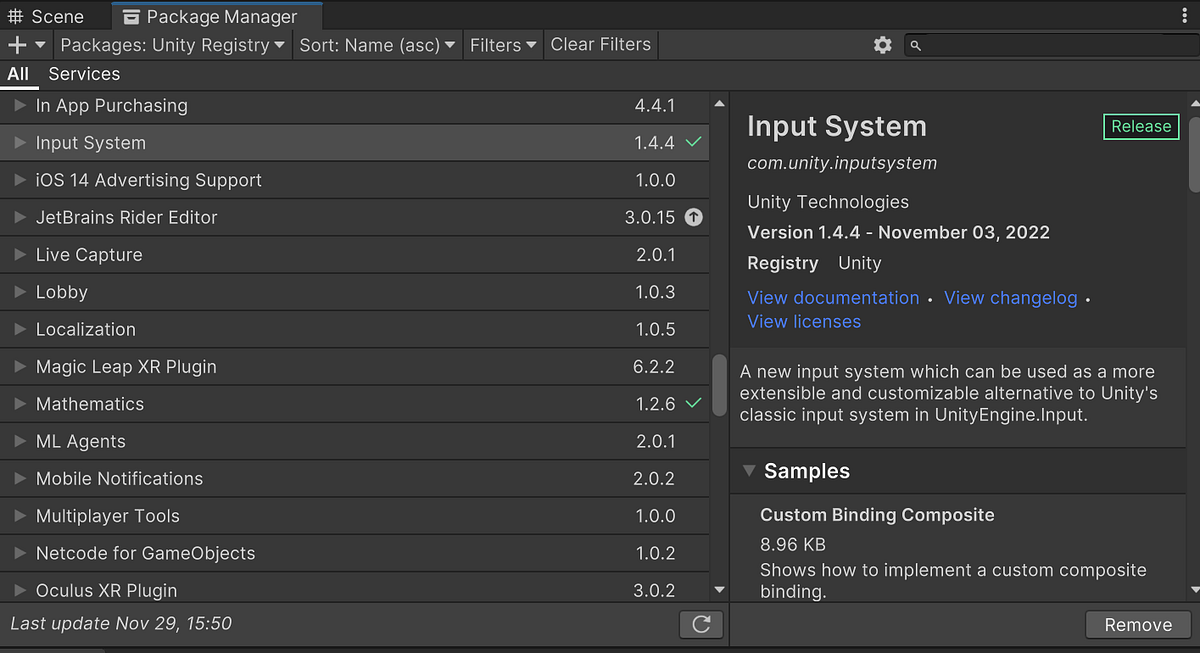Screen dimensions: 1200x653
Task: Open the Filters dropdown
Action: click(504, 45)
